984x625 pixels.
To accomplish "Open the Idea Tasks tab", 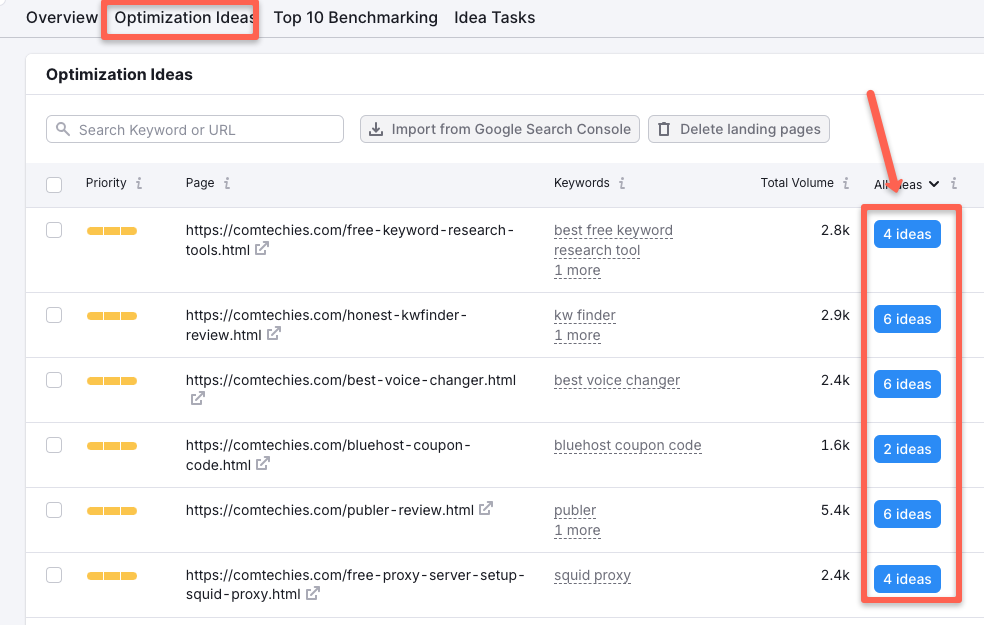I will coord(494,17).
